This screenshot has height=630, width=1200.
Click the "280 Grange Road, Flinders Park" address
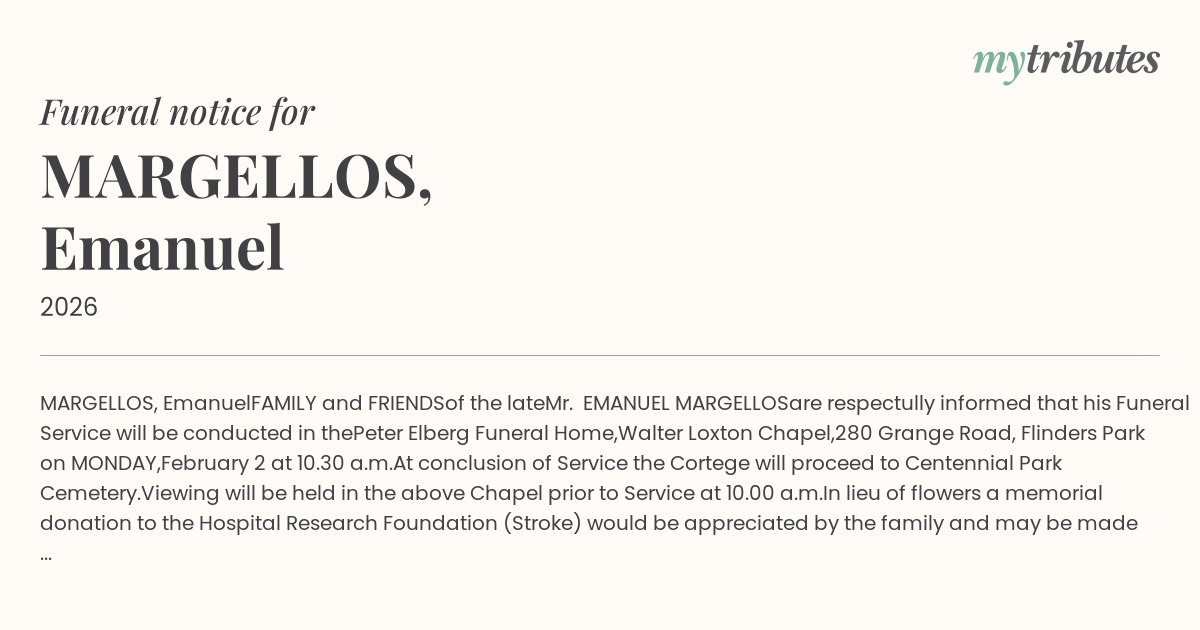[990, 434]
